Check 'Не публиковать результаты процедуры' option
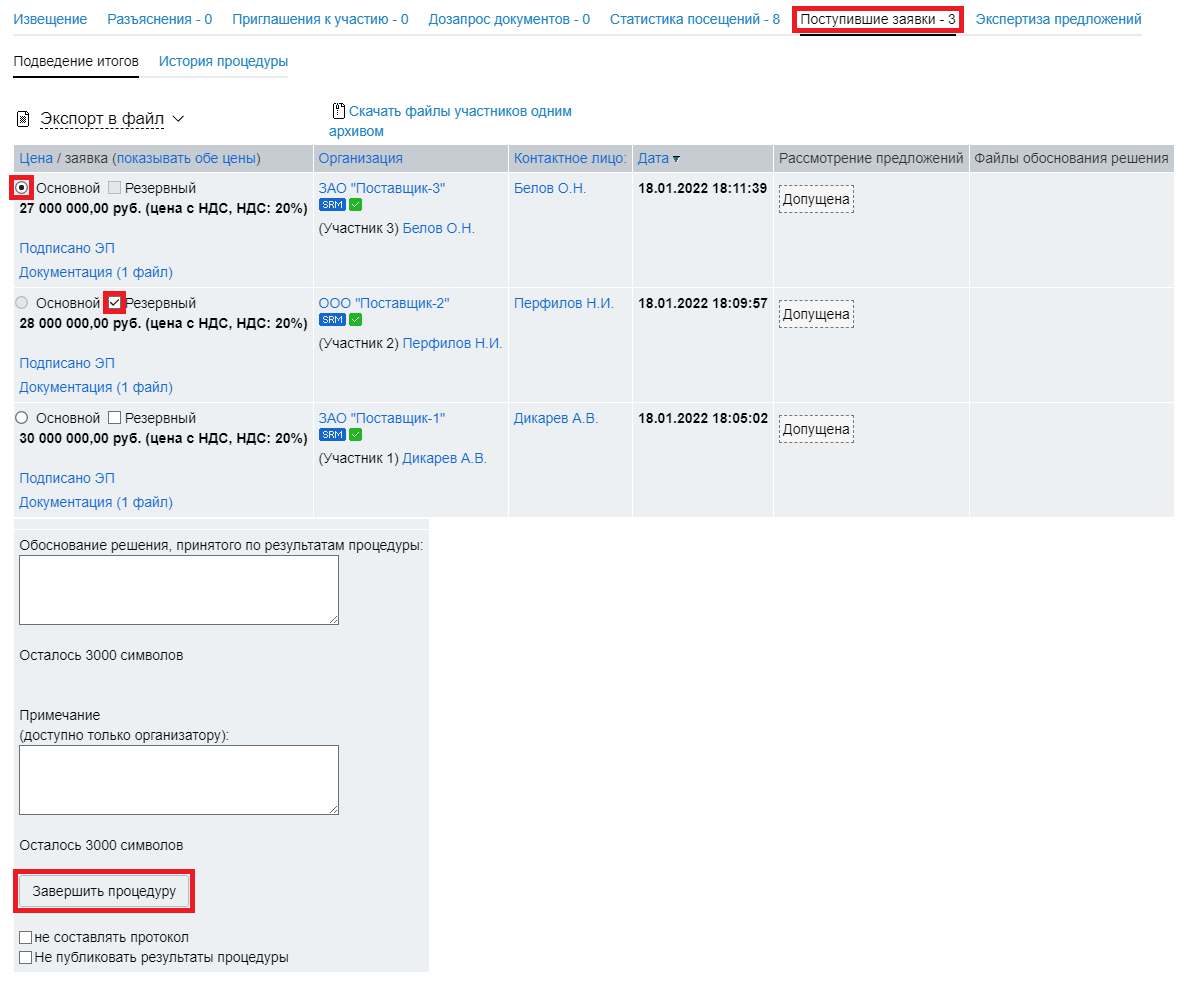This screenshot has height=987, width=1187. (x=26, y=958)
